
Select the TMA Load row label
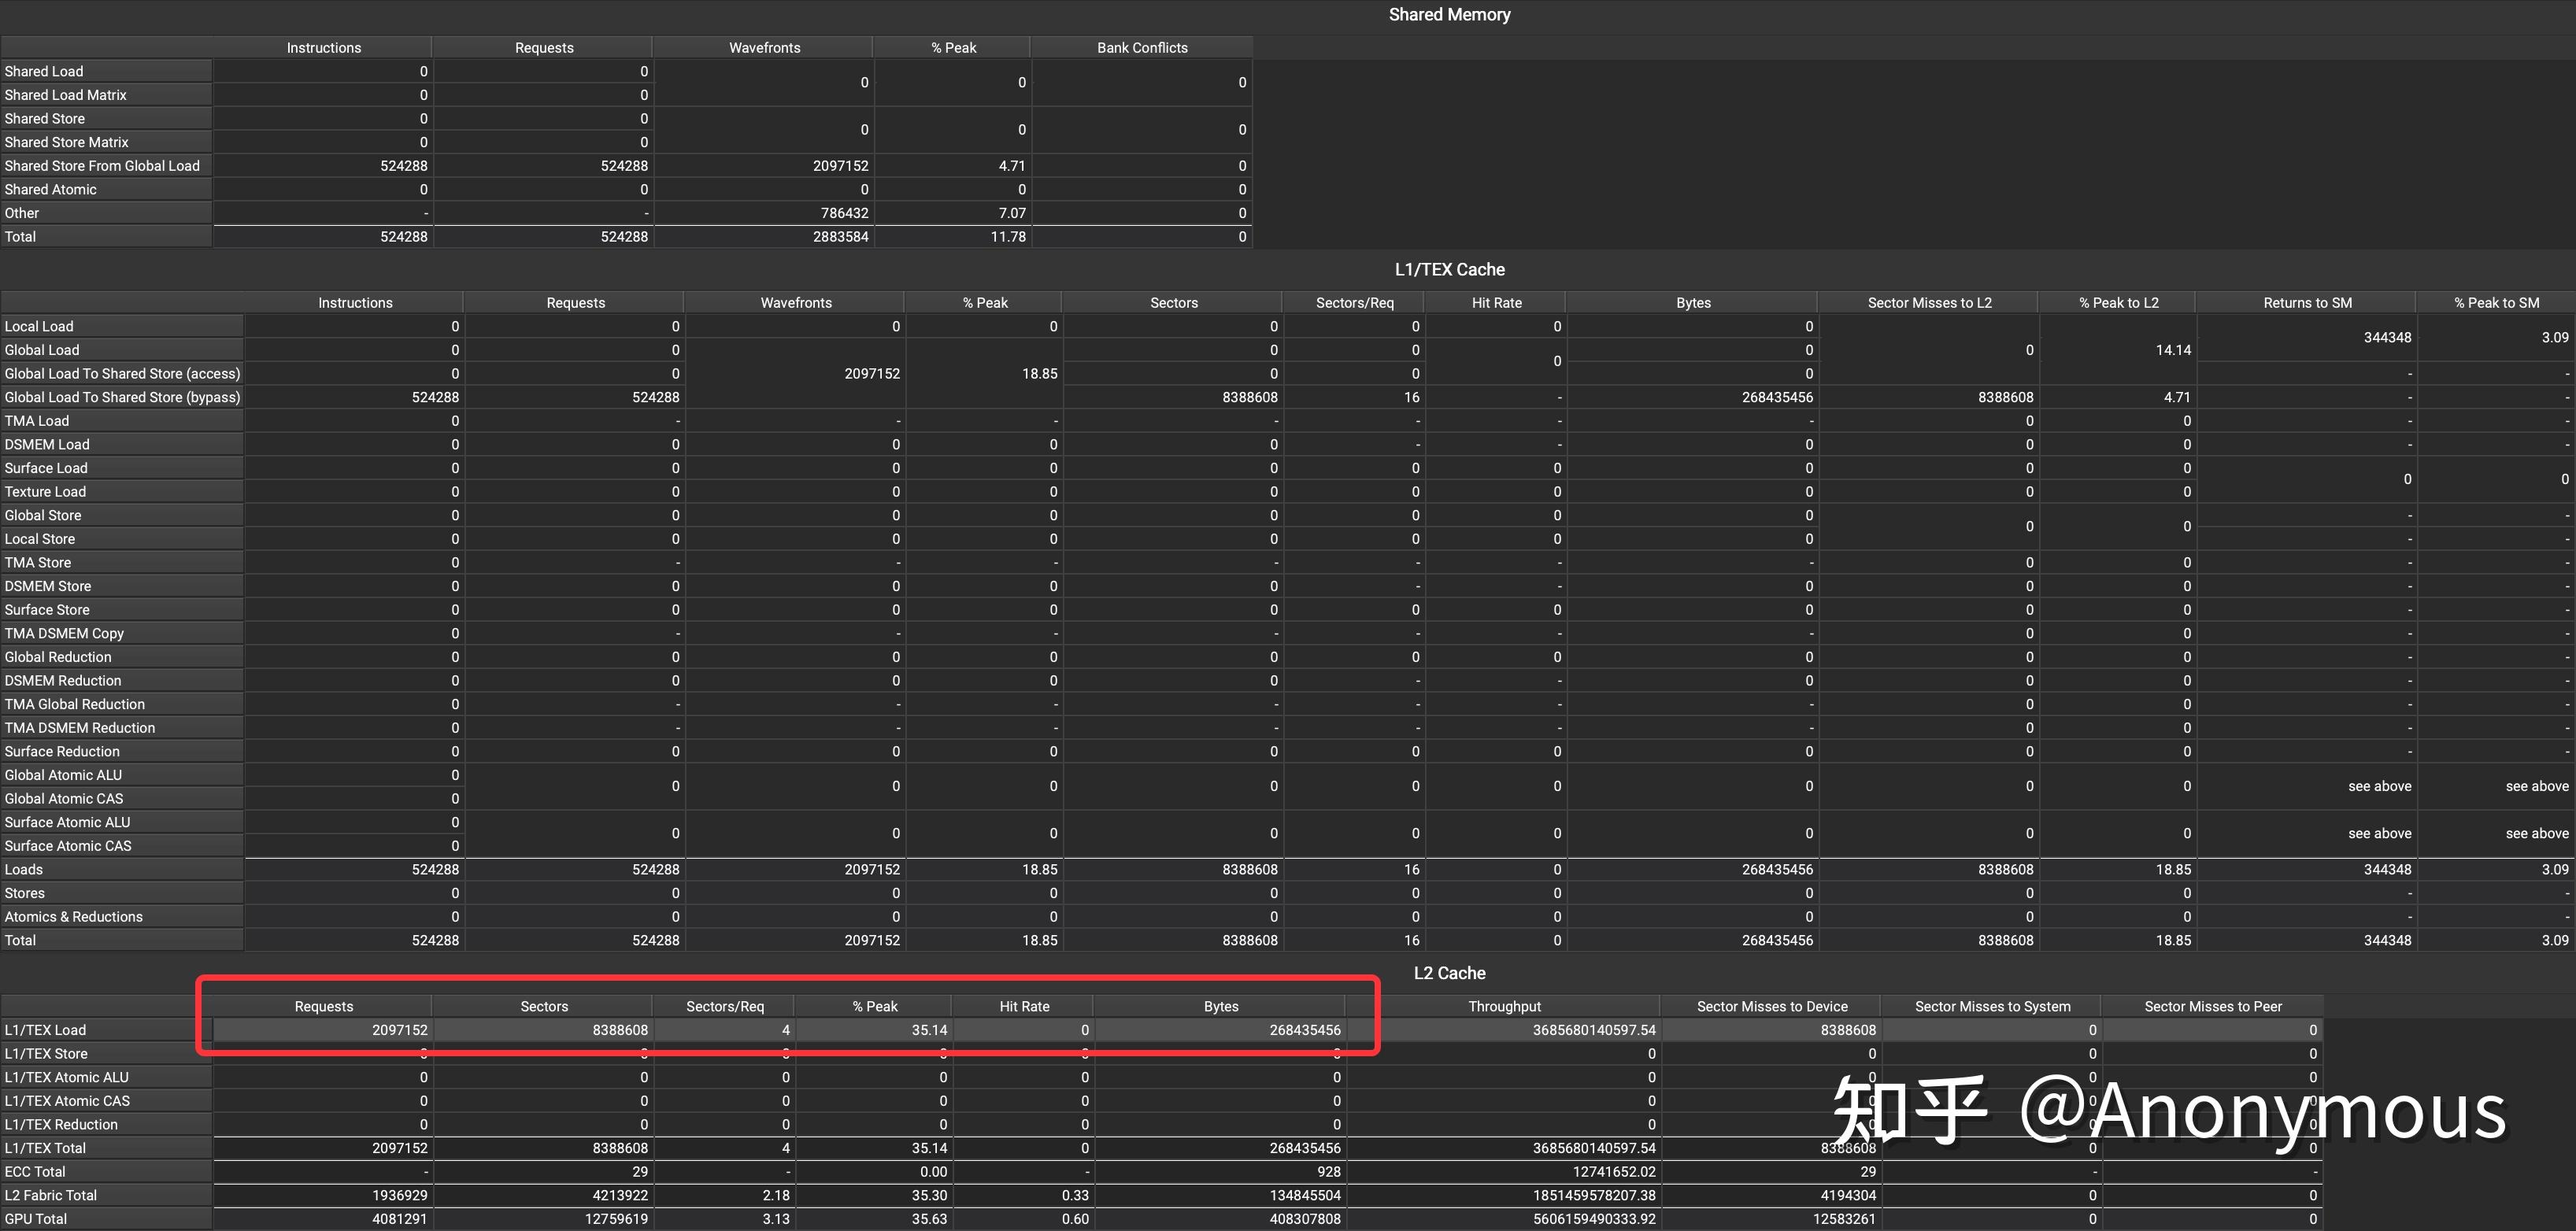37,421
